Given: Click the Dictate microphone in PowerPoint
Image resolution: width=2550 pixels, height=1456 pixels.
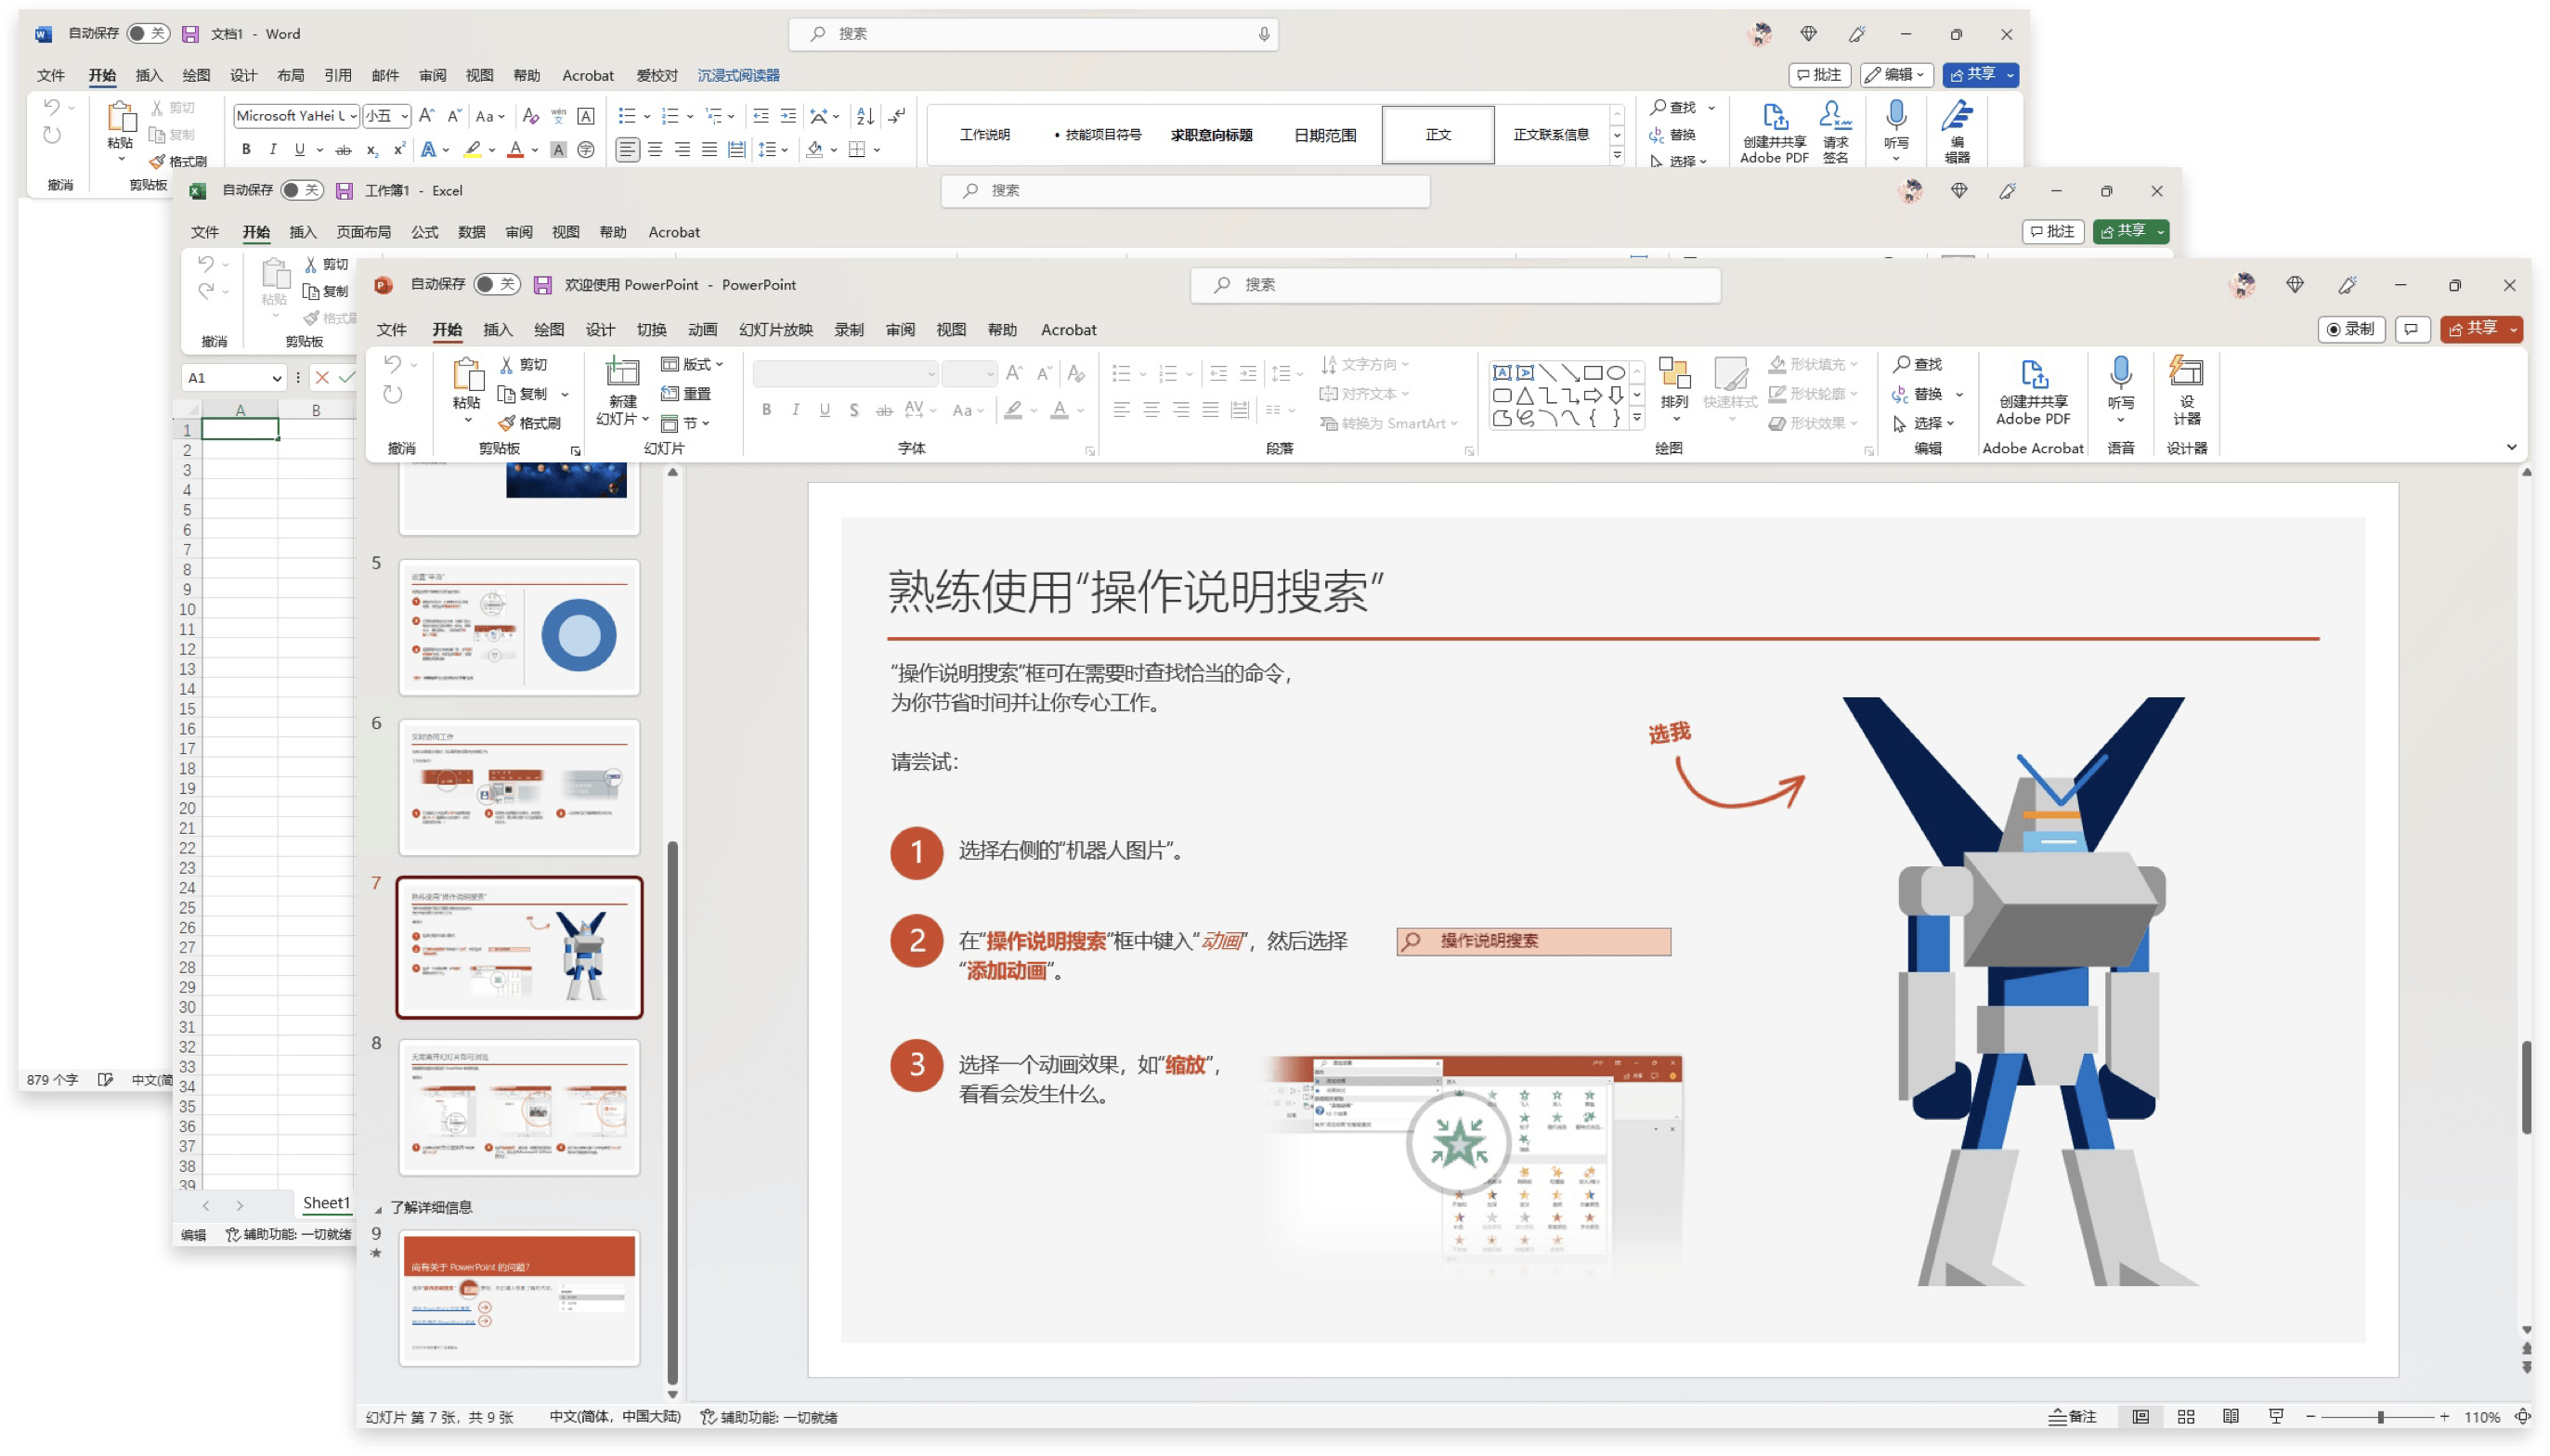Looking at the screenshot, I should click(2120, 374).
